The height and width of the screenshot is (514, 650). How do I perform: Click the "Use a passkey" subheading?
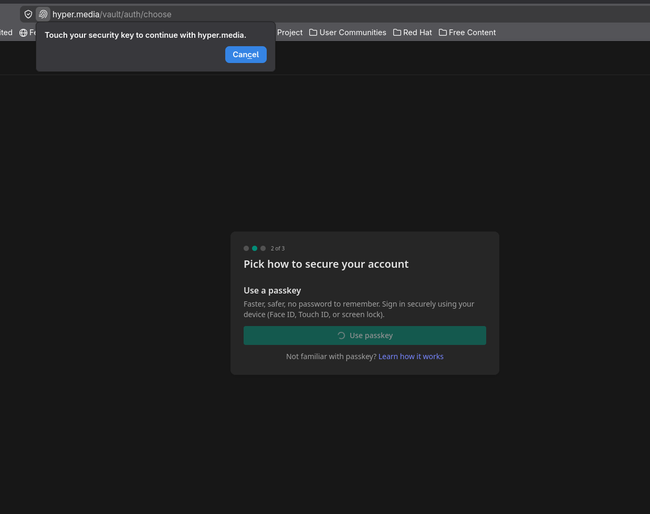pyautogui.click(x=272, y=290)
